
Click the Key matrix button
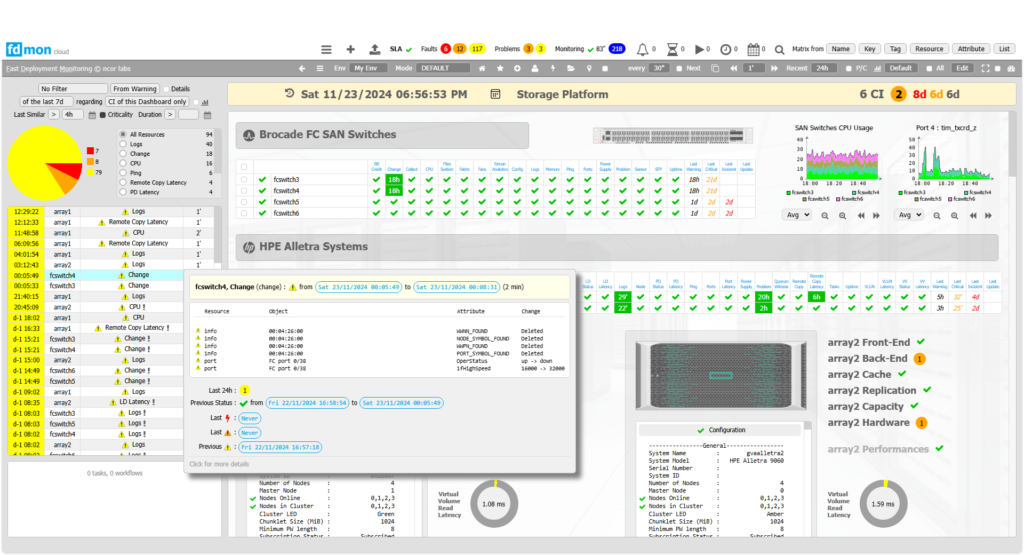click(x=869, y=49)
